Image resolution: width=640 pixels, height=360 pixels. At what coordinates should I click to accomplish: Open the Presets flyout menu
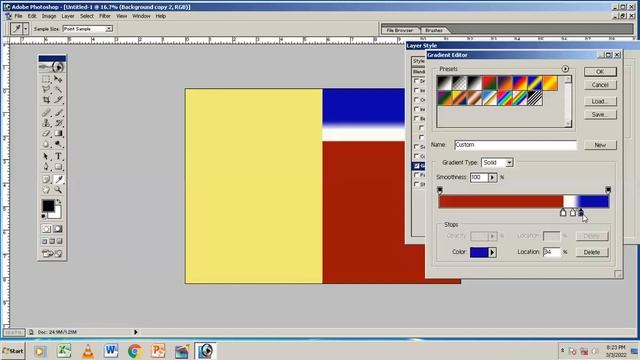[x=565, y=69]
